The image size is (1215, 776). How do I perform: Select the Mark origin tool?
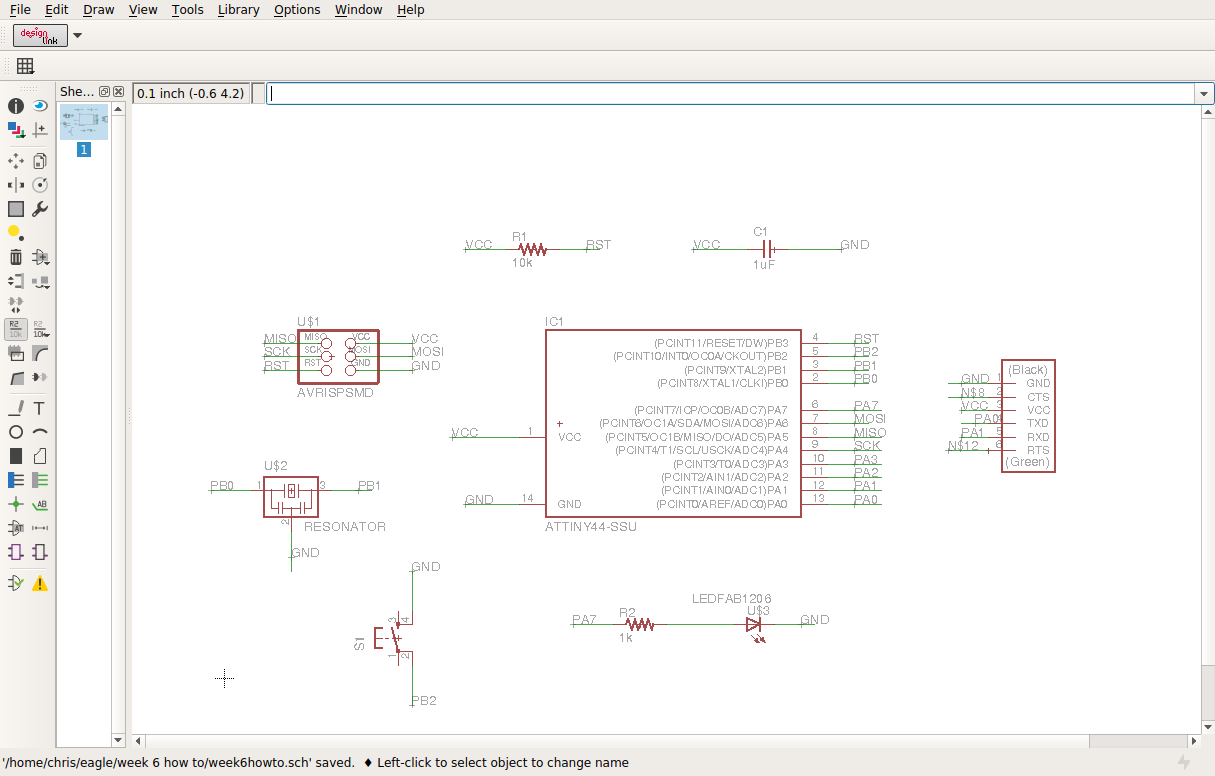40,129
